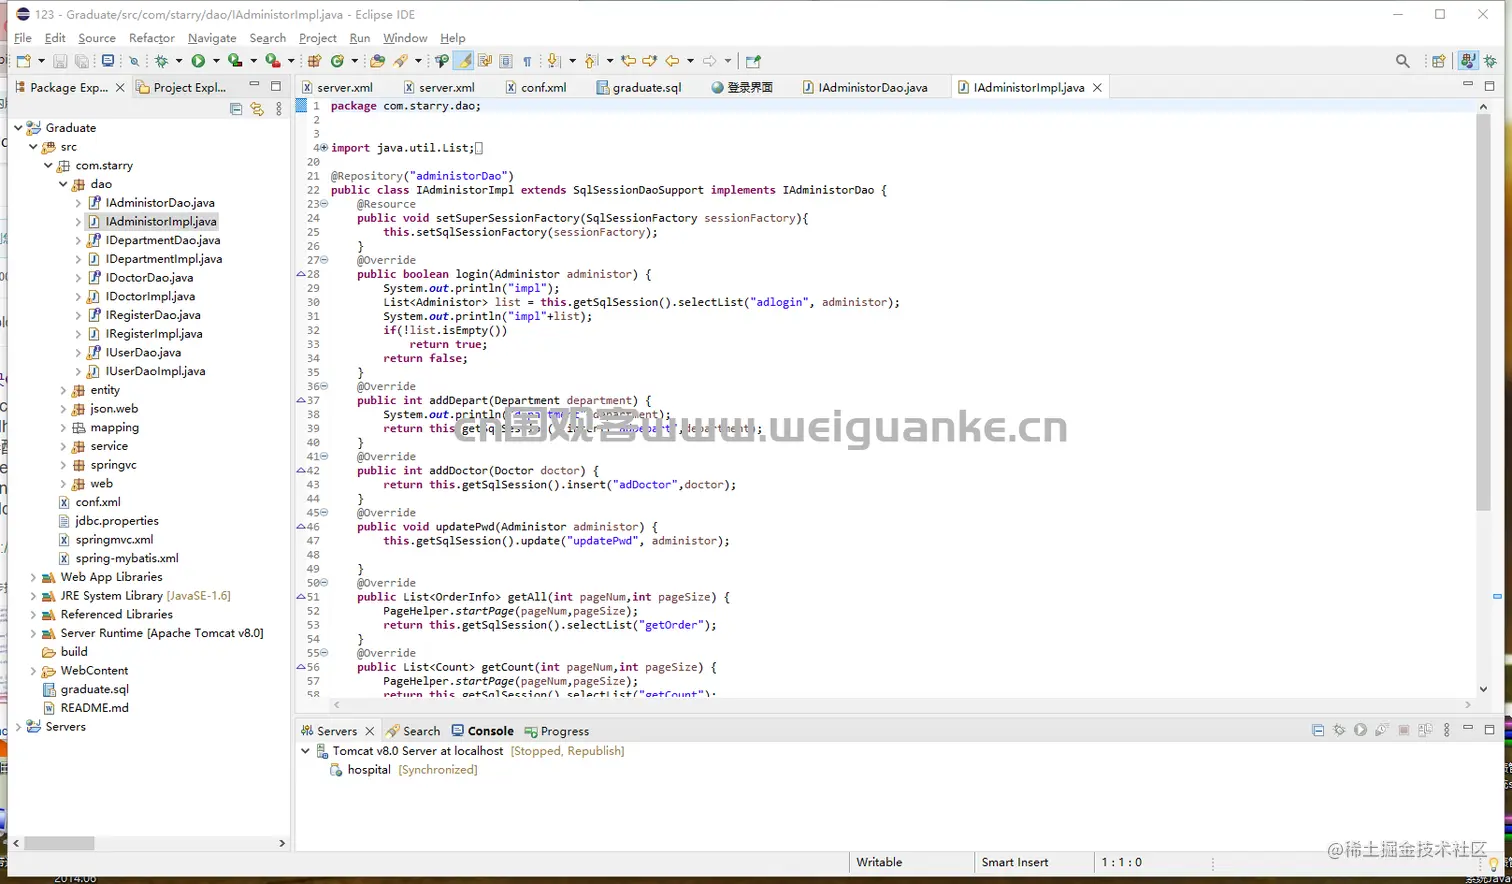Image resolution: width=1512 pixels, height=884 pixels.
Task: Open the Refactor menu
Action: (152, 38)
